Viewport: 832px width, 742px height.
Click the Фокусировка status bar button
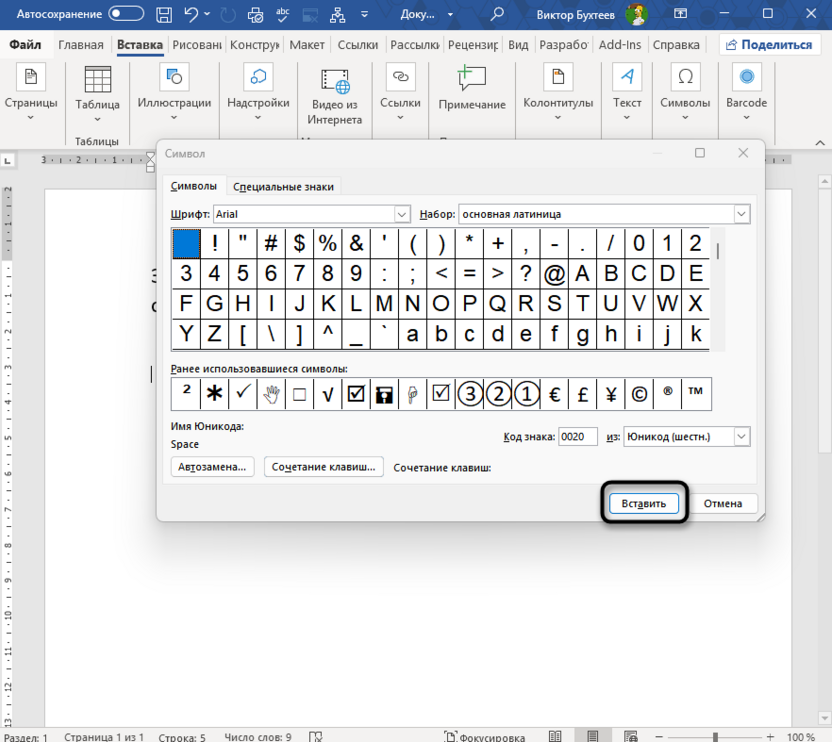point(485,736)
